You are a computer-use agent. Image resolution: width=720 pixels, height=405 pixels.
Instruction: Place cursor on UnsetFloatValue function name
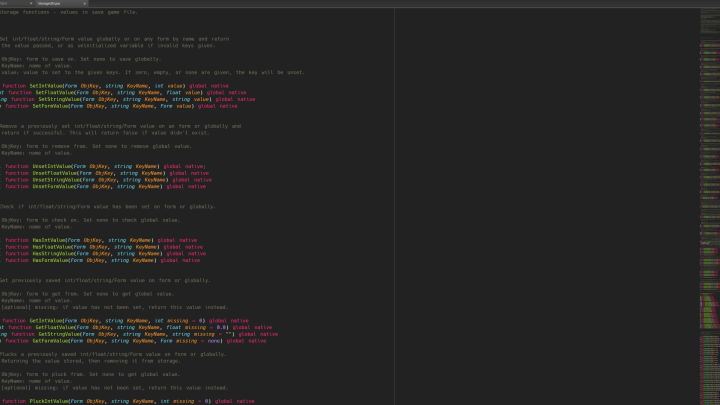pyautogui.click(x=55, y=173)
